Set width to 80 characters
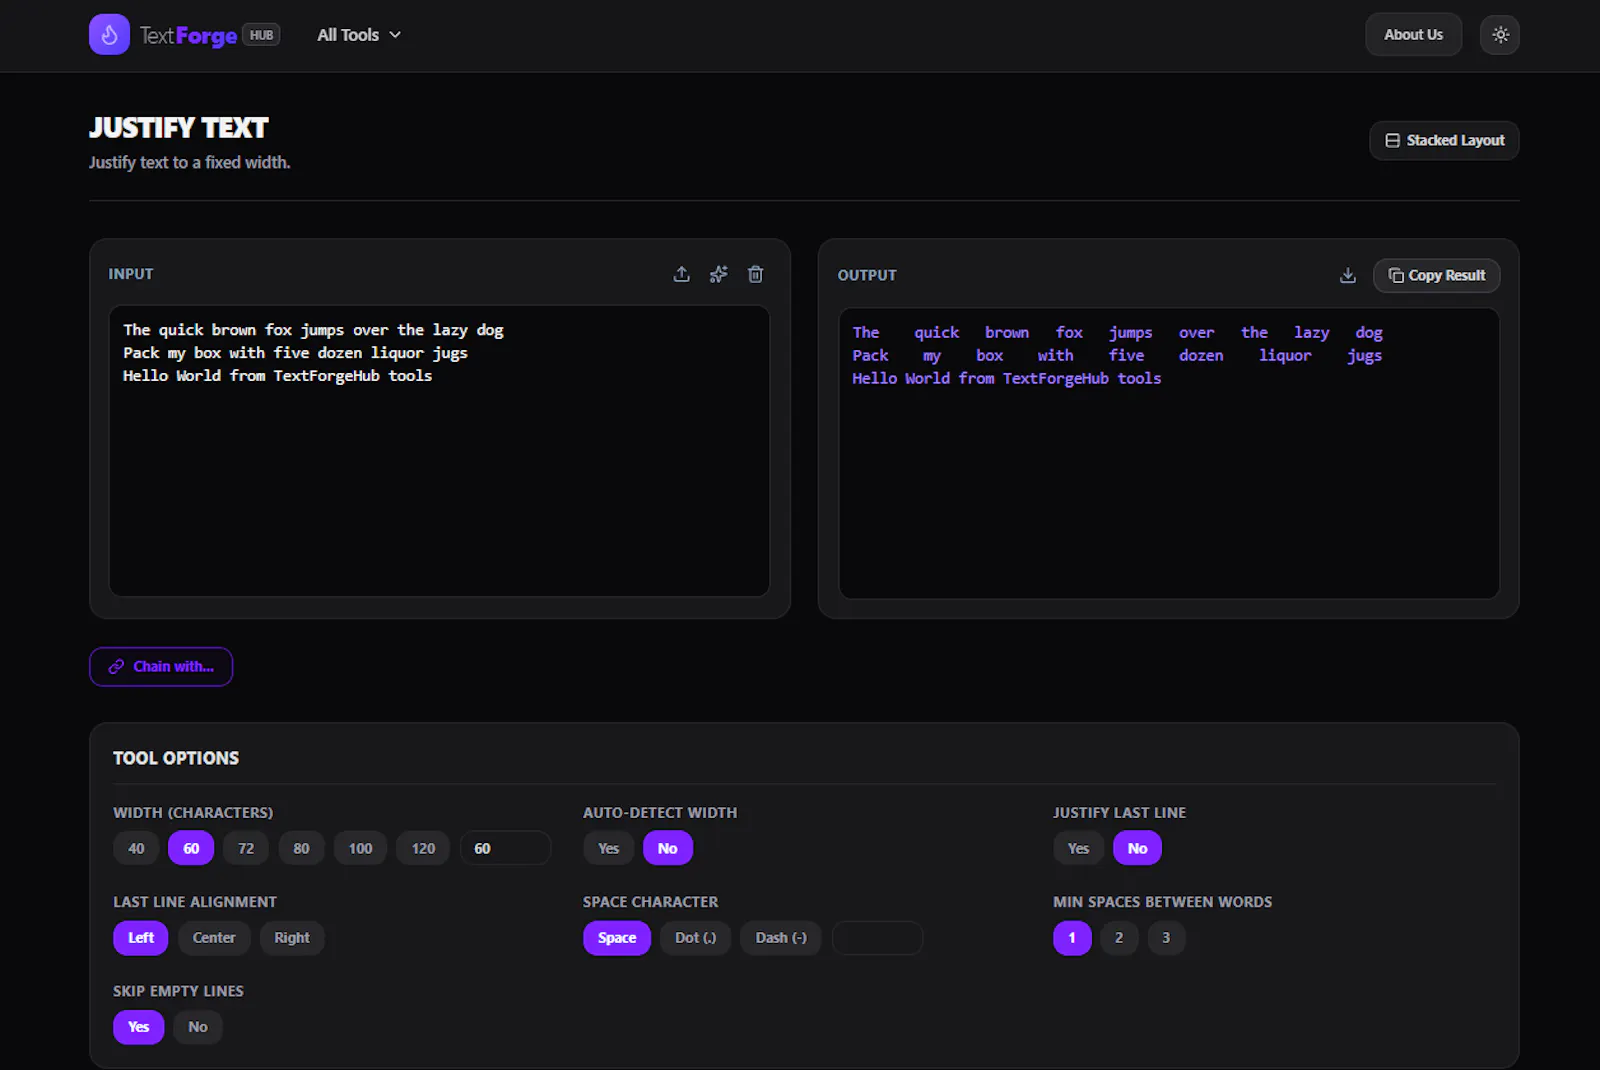 tap(301, 848)
